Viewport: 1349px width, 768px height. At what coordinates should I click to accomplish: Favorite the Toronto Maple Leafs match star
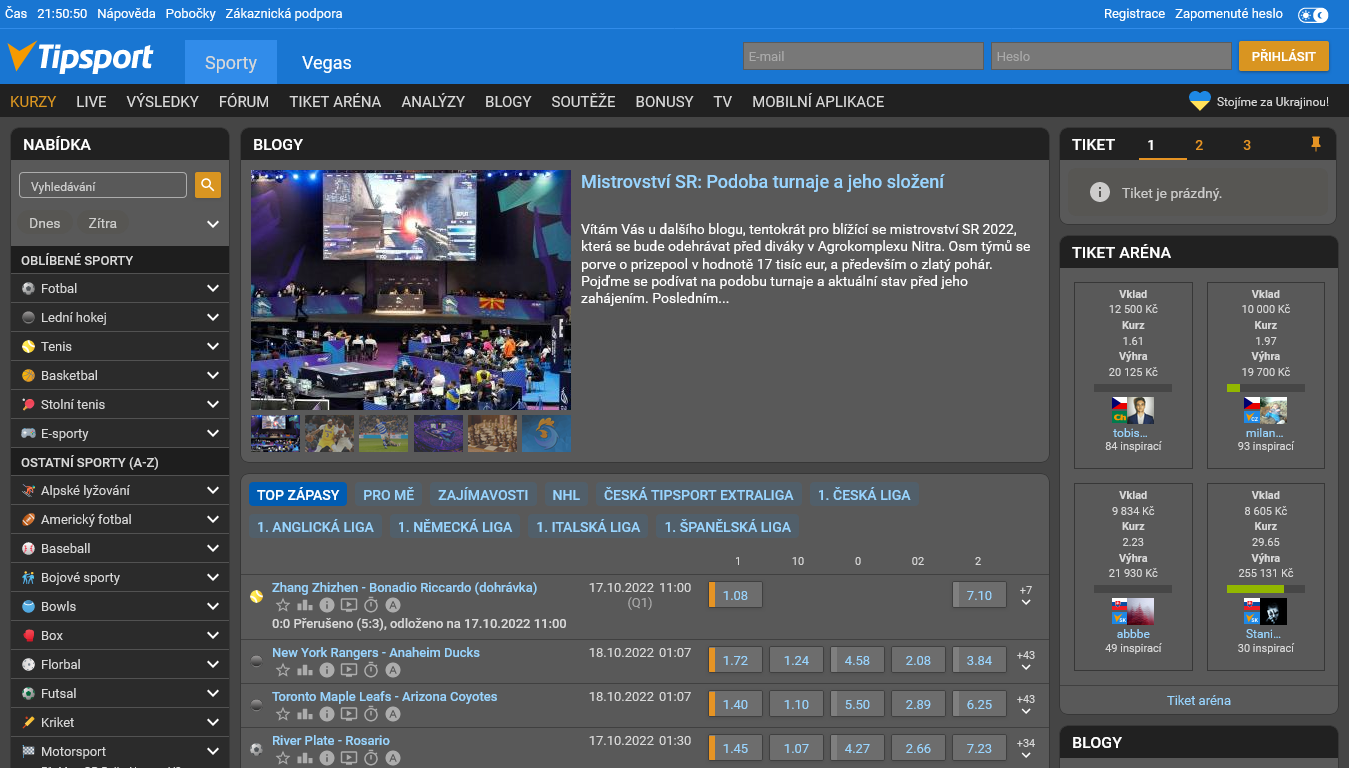[283, 714]
